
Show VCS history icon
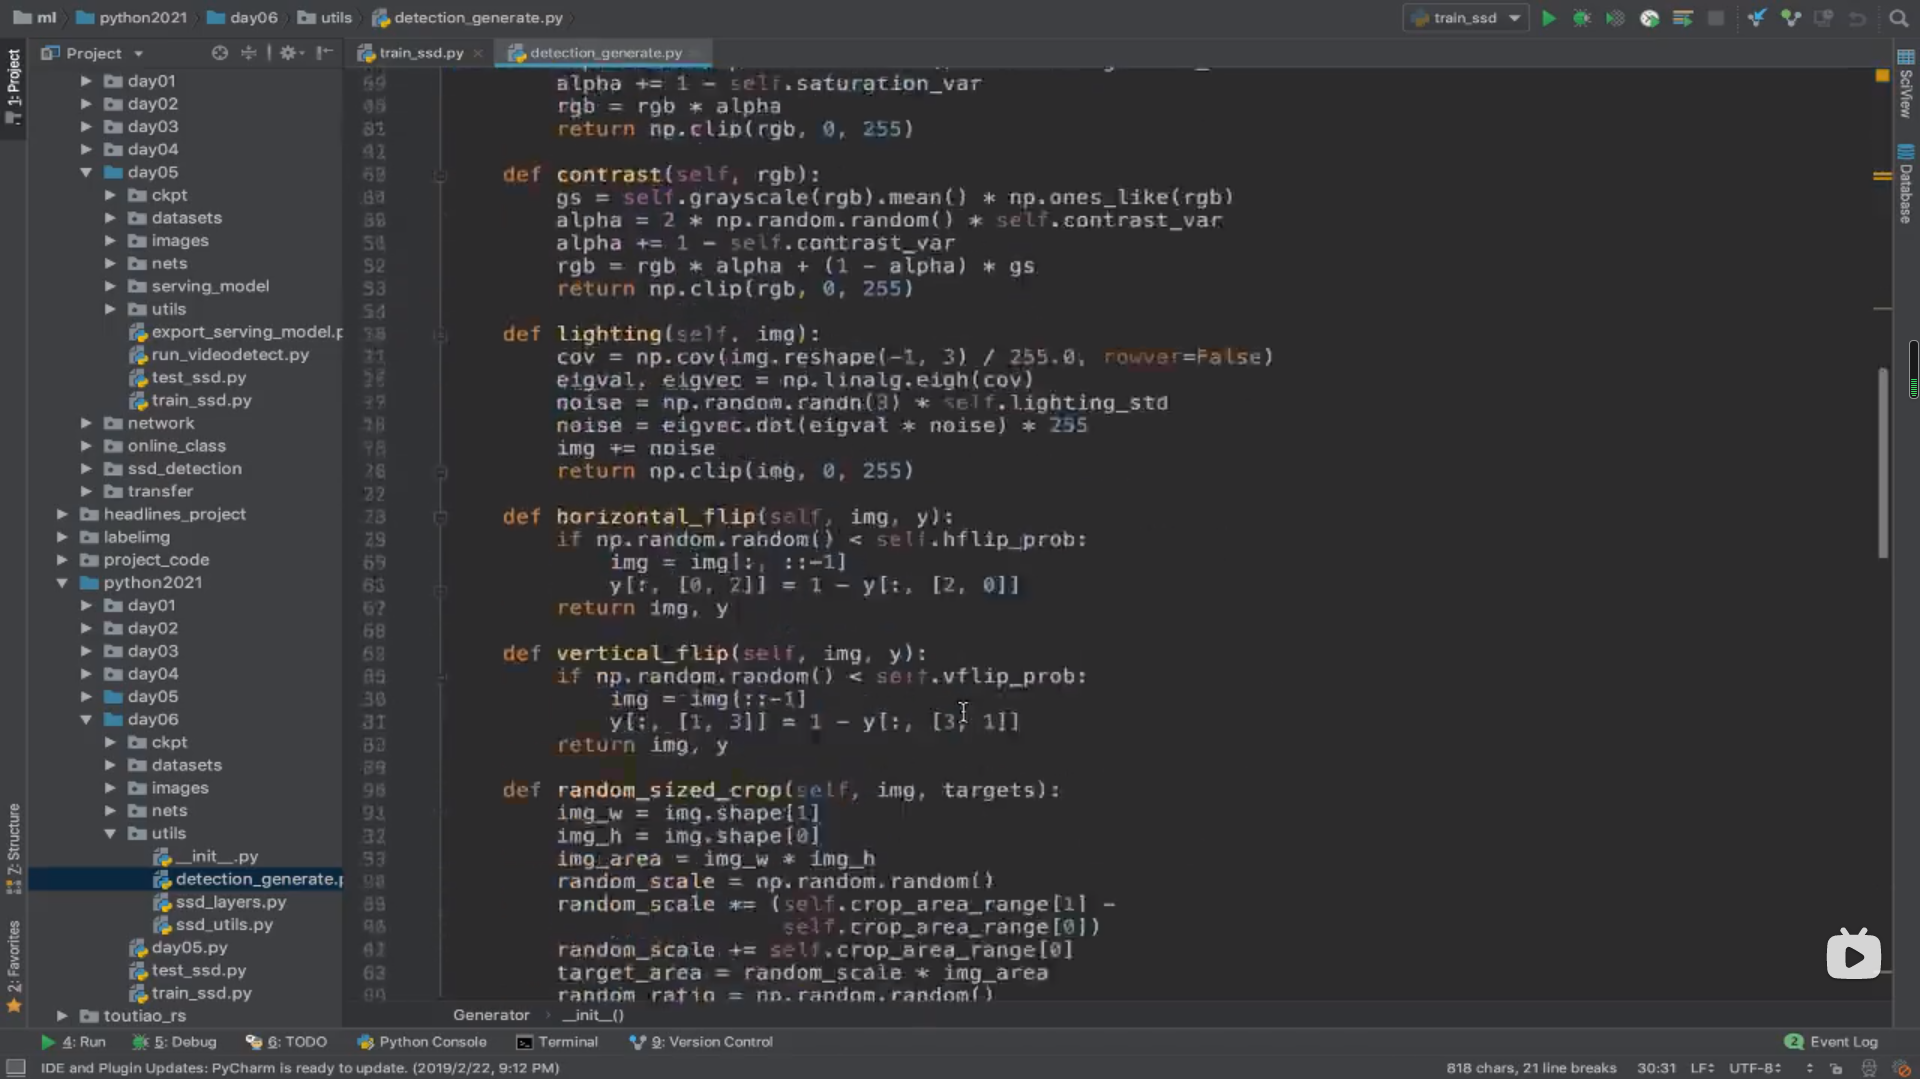pyautogui.click(x=1824, y=18)
